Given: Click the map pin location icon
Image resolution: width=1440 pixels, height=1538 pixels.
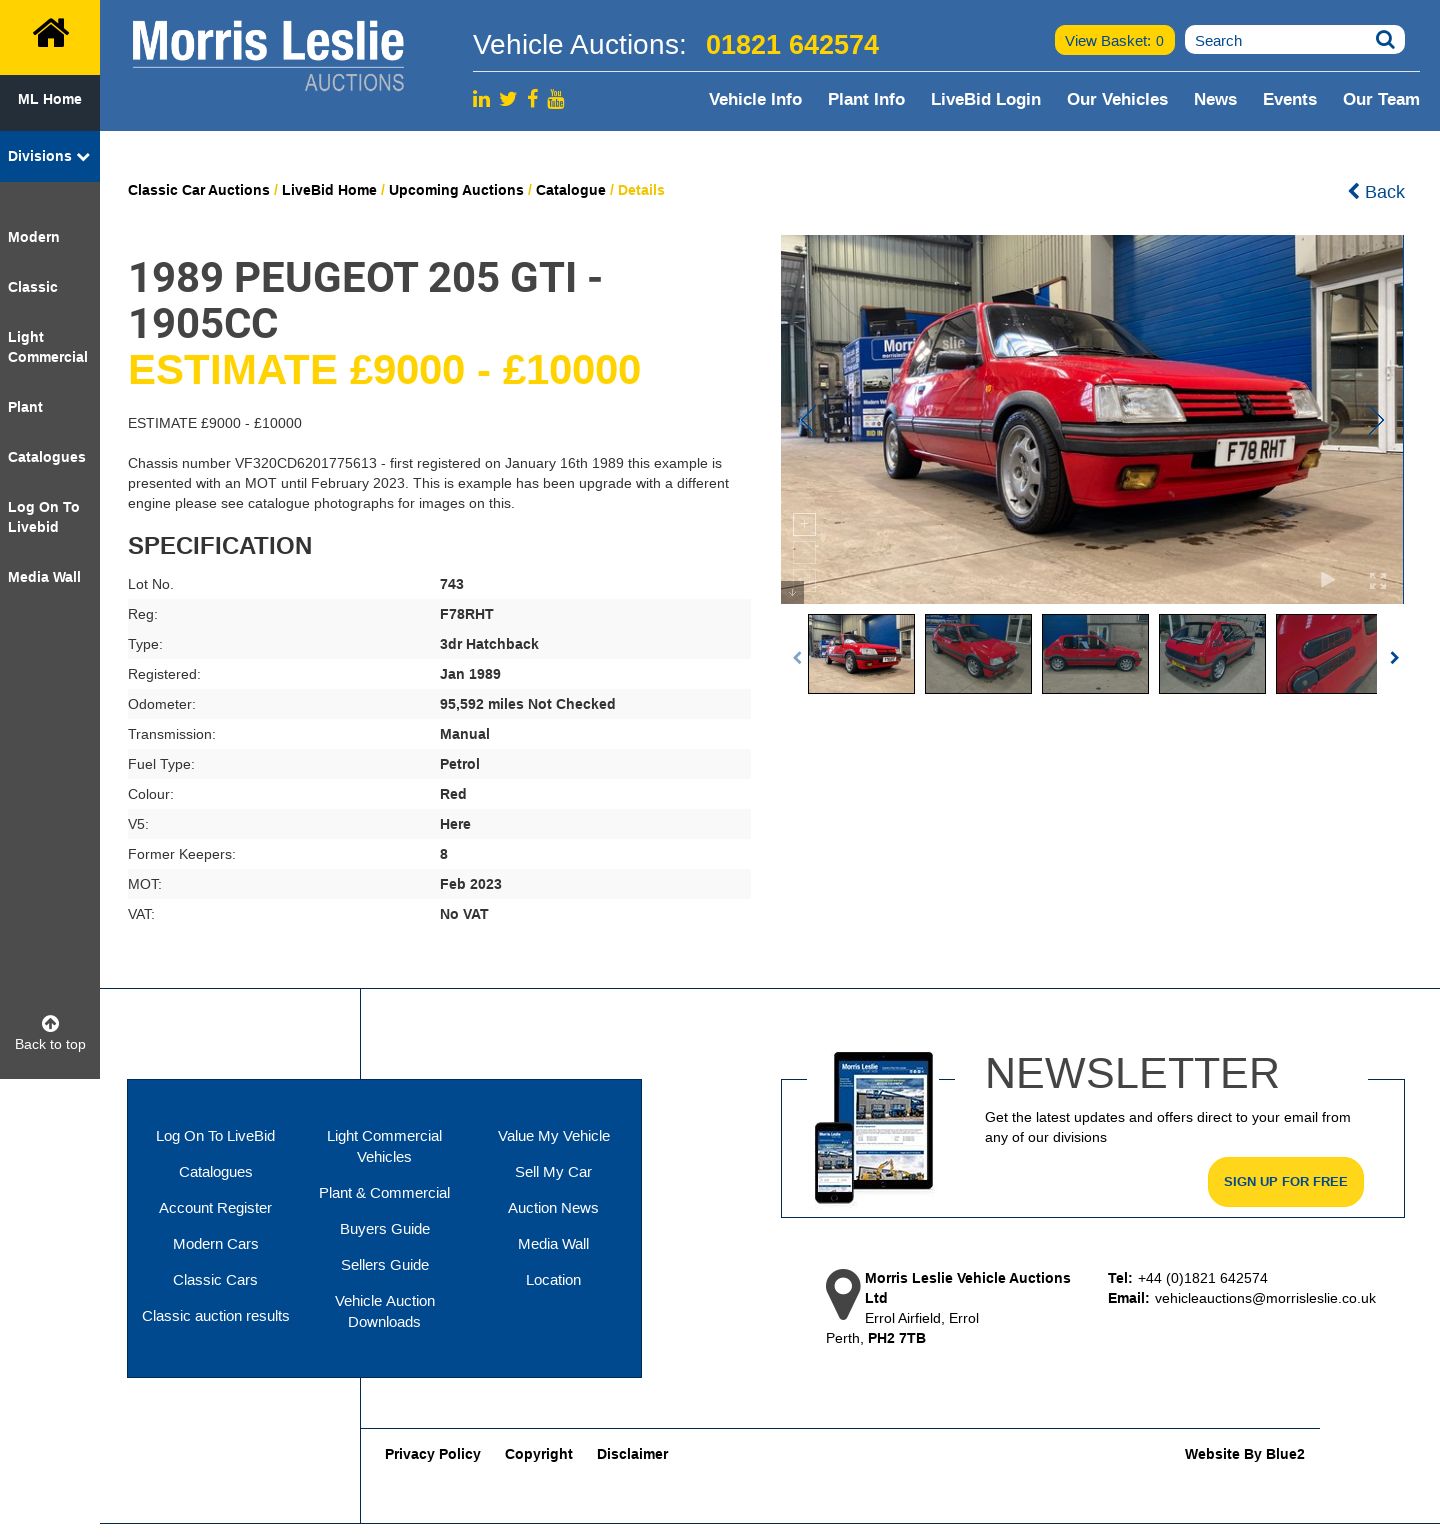Looking at the screenshot, I should pos(843,1295).
